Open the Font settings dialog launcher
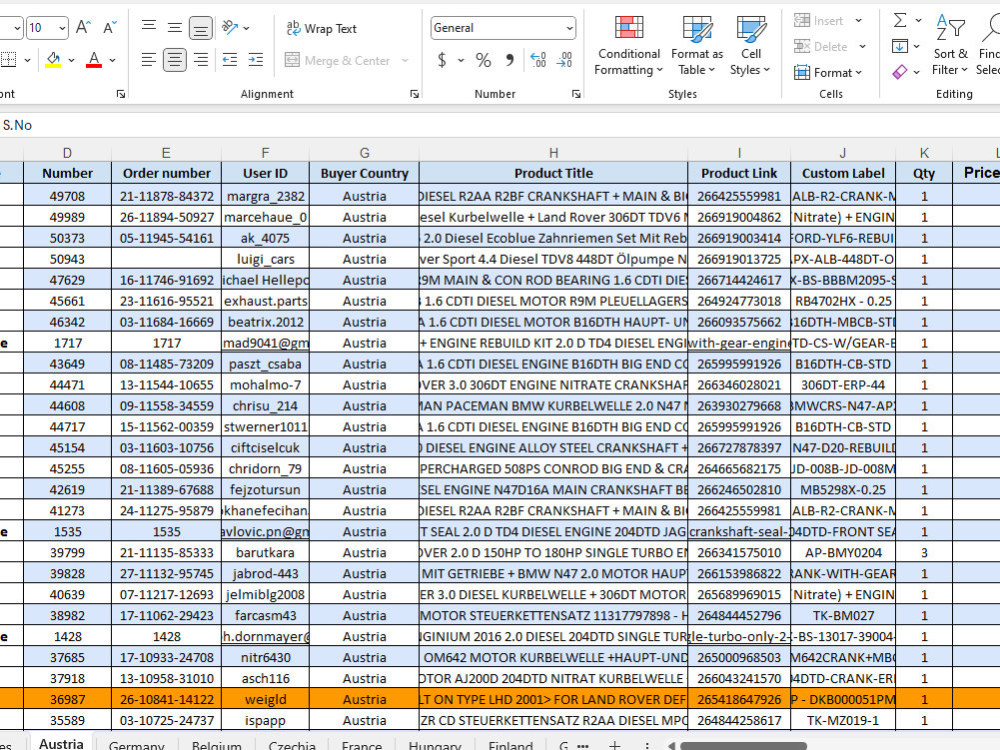Image resolution: width=1000 pixels, height=750 pixels. point(121,94)
